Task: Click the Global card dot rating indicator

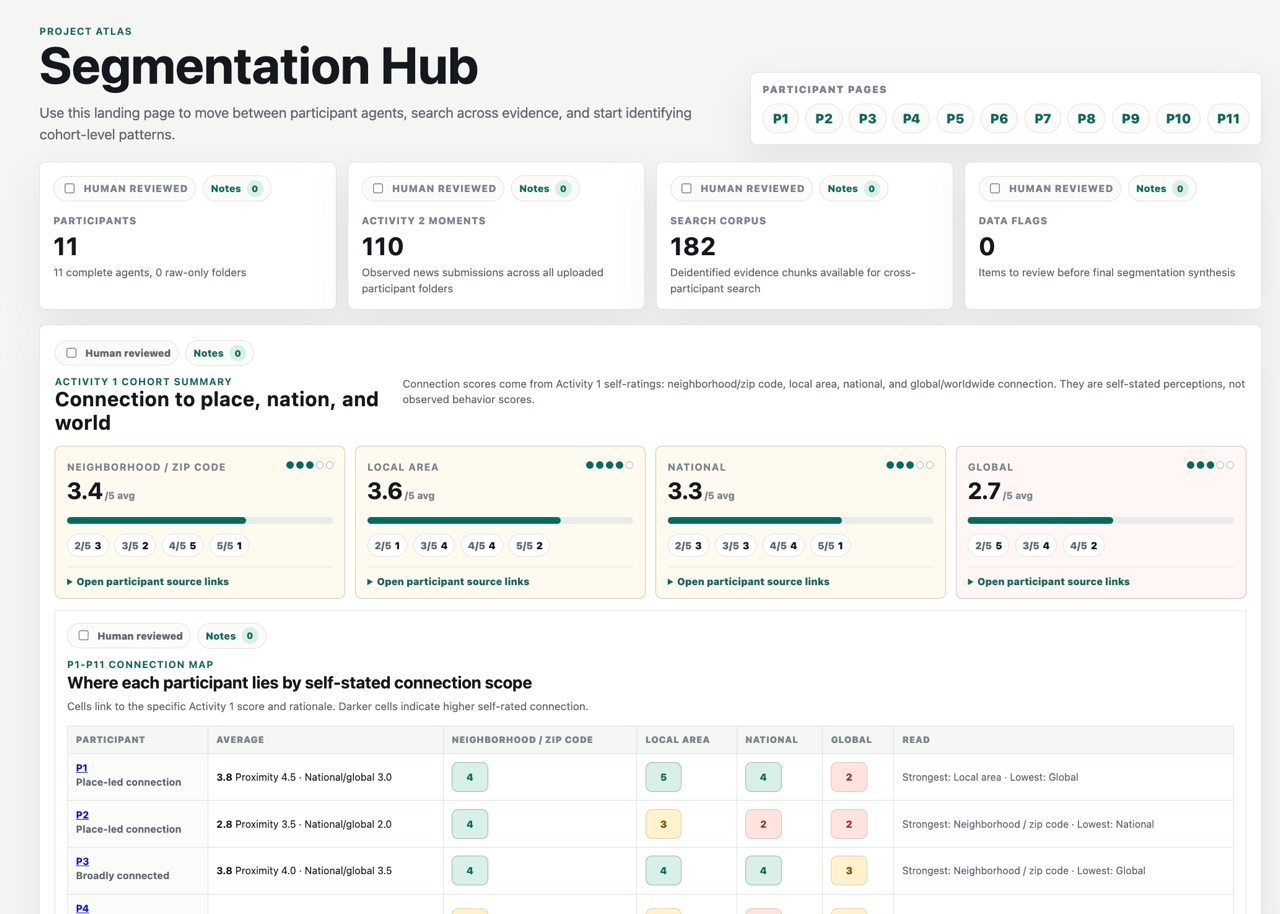Action: (1210, 465)
